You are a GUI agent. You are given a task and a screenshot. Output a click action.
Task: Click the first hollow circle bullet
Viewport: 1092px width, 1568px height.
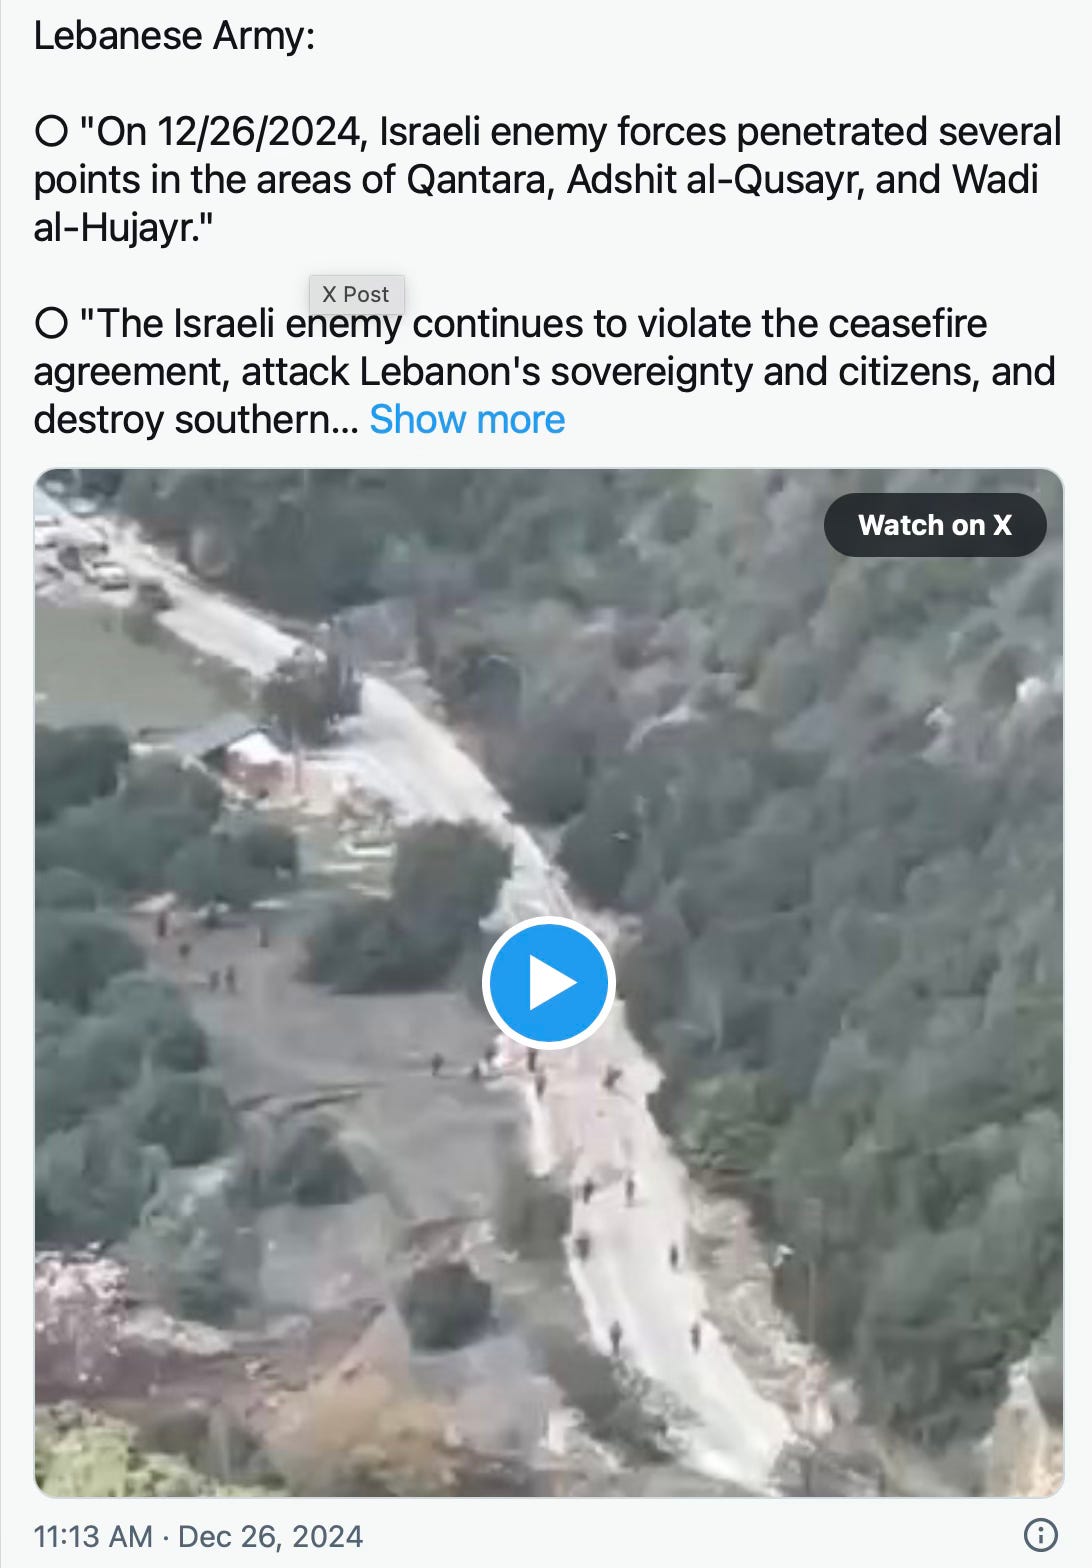(x=52, y=131)
